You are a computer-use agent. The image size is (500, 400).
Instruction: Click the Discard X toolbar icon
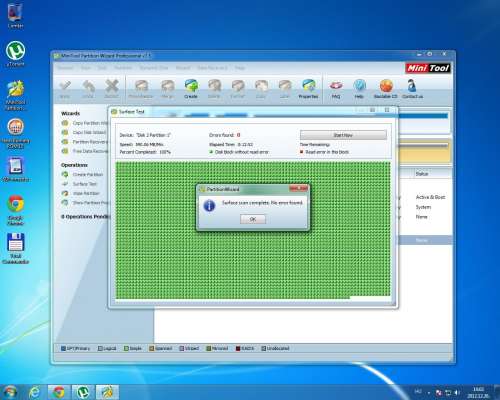tap(112, 88)
